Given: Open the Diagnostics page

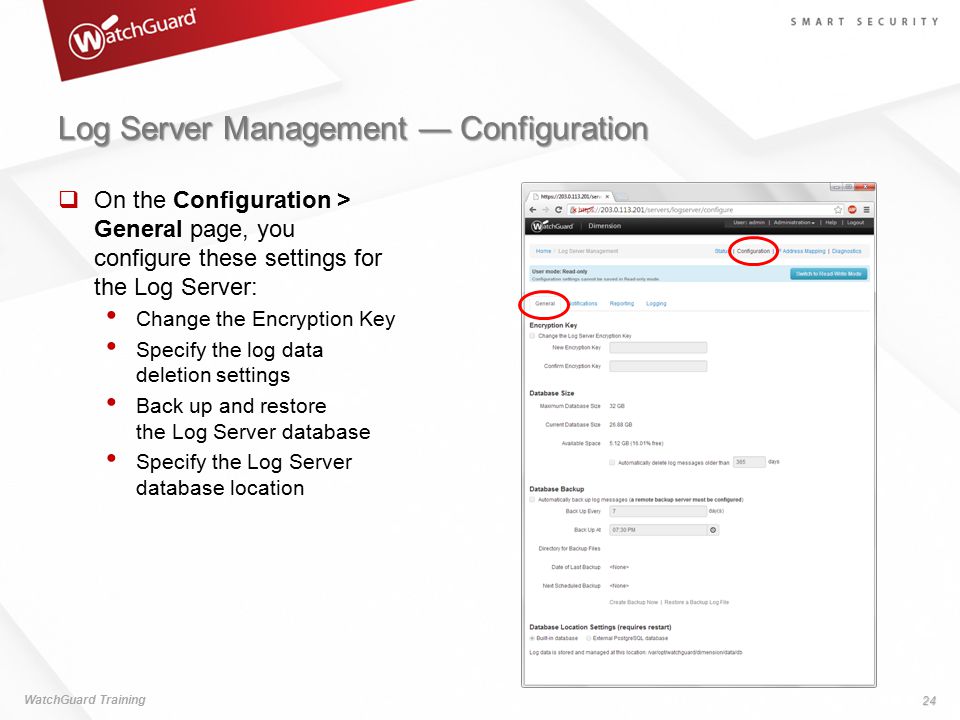Looking at the screenshot, I should pos(846,251).
